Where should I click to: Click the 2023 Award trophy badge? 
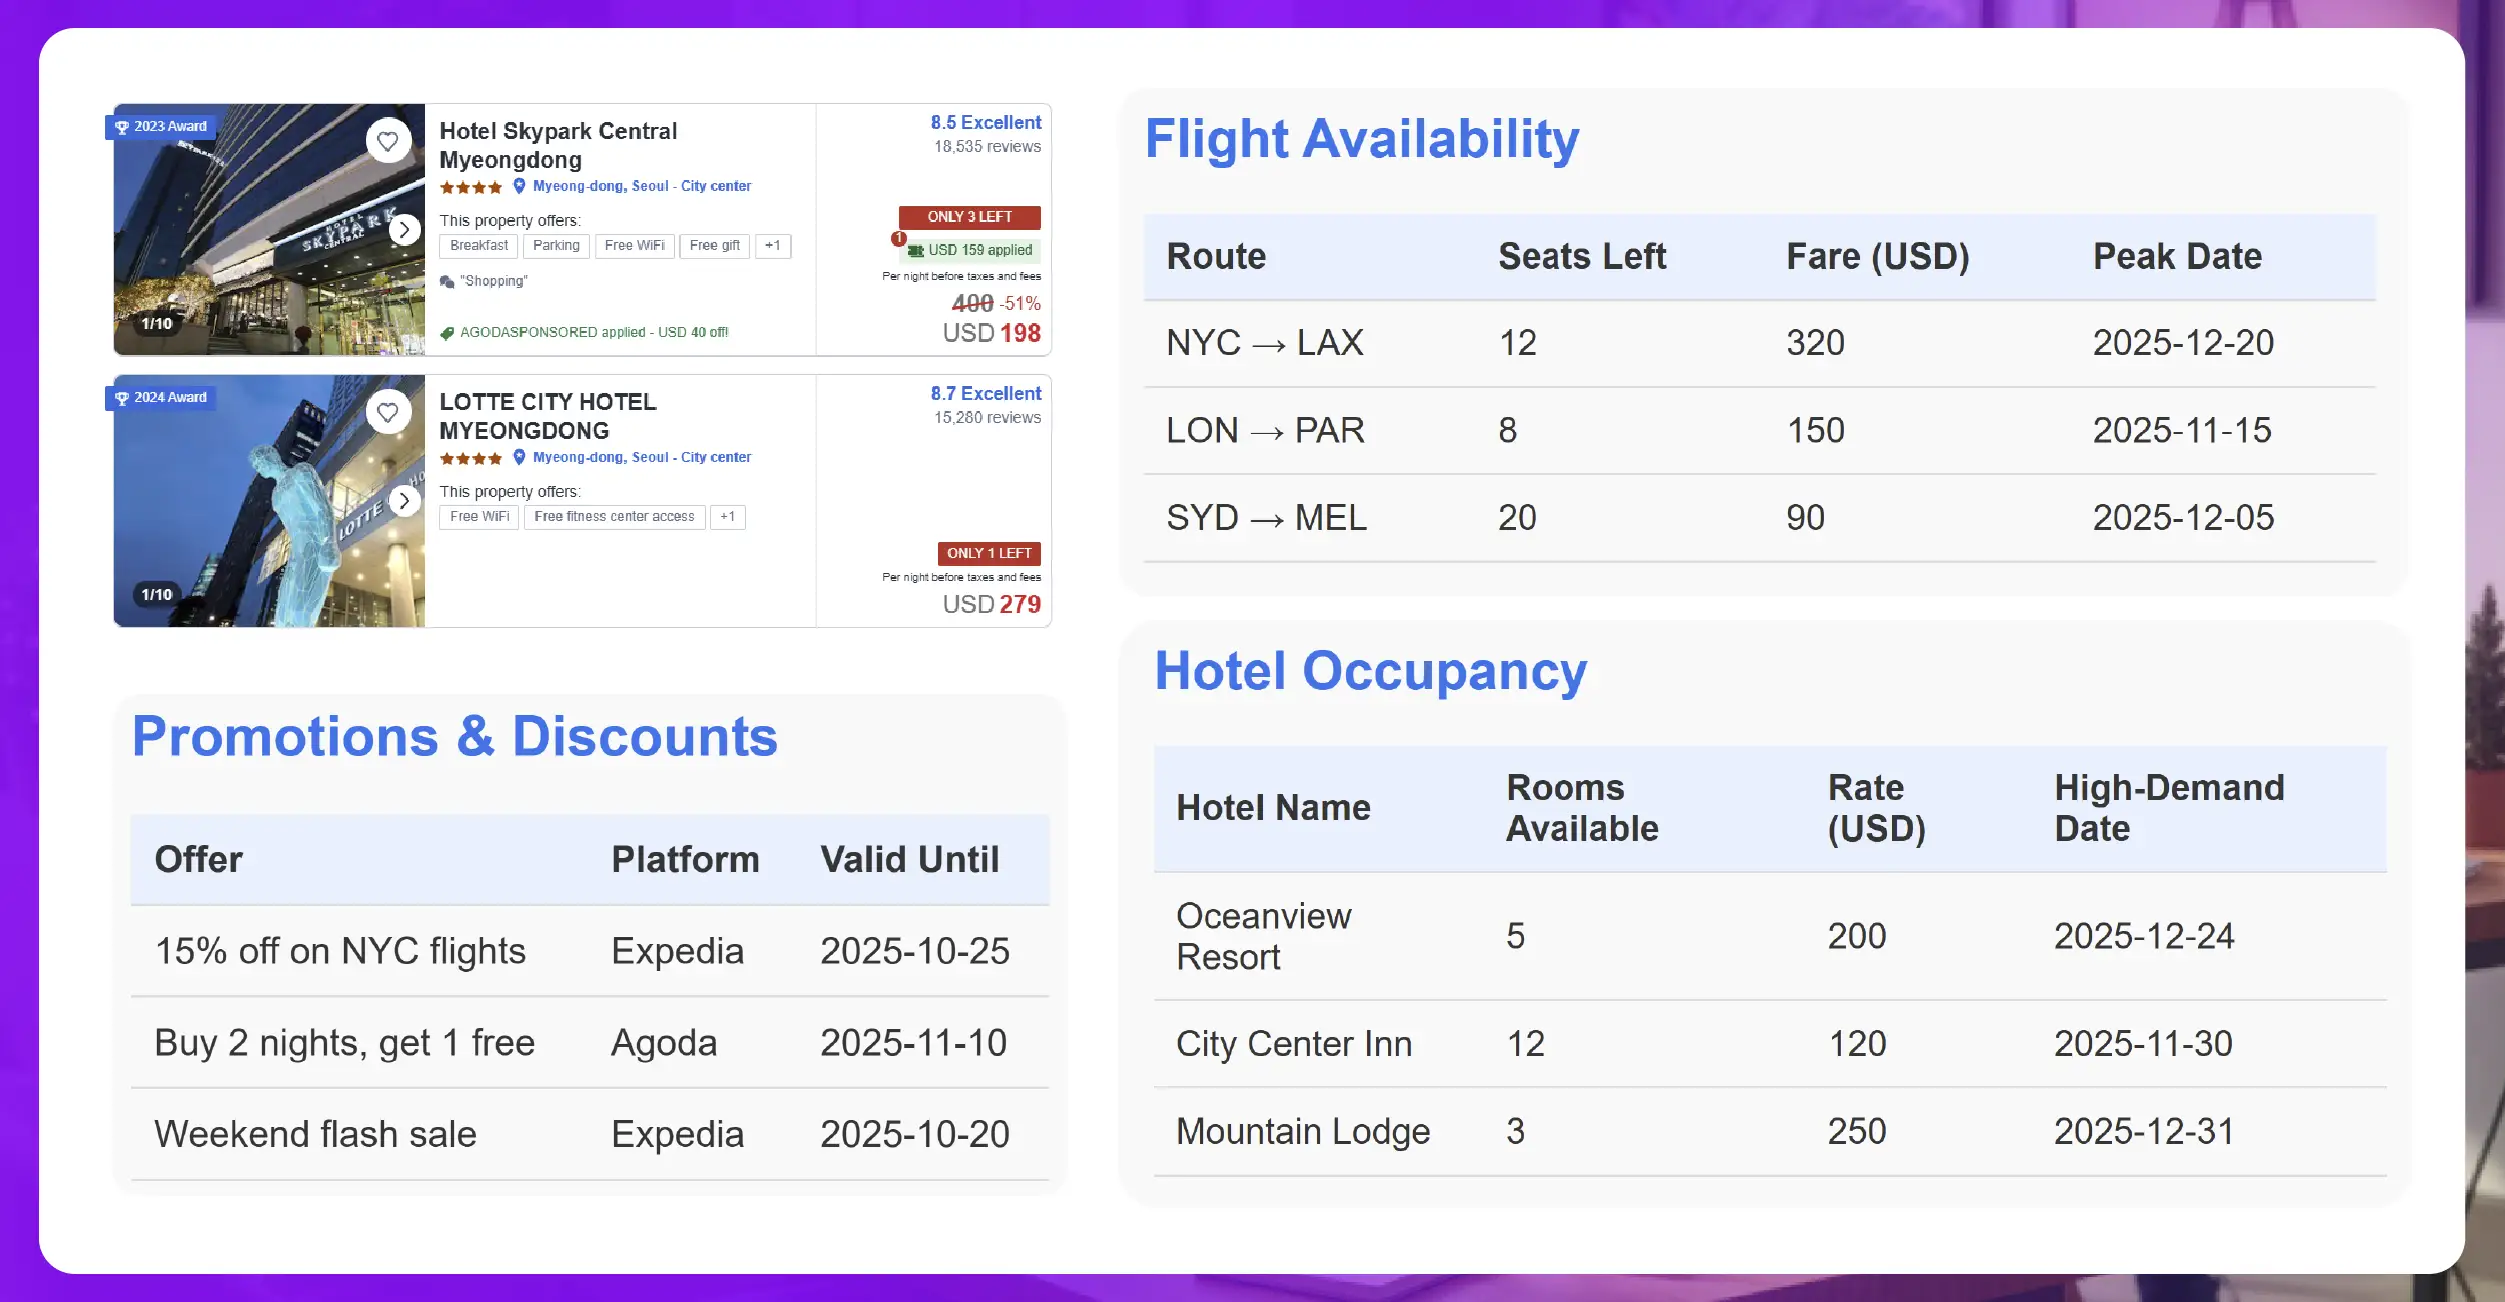(161, 127)
